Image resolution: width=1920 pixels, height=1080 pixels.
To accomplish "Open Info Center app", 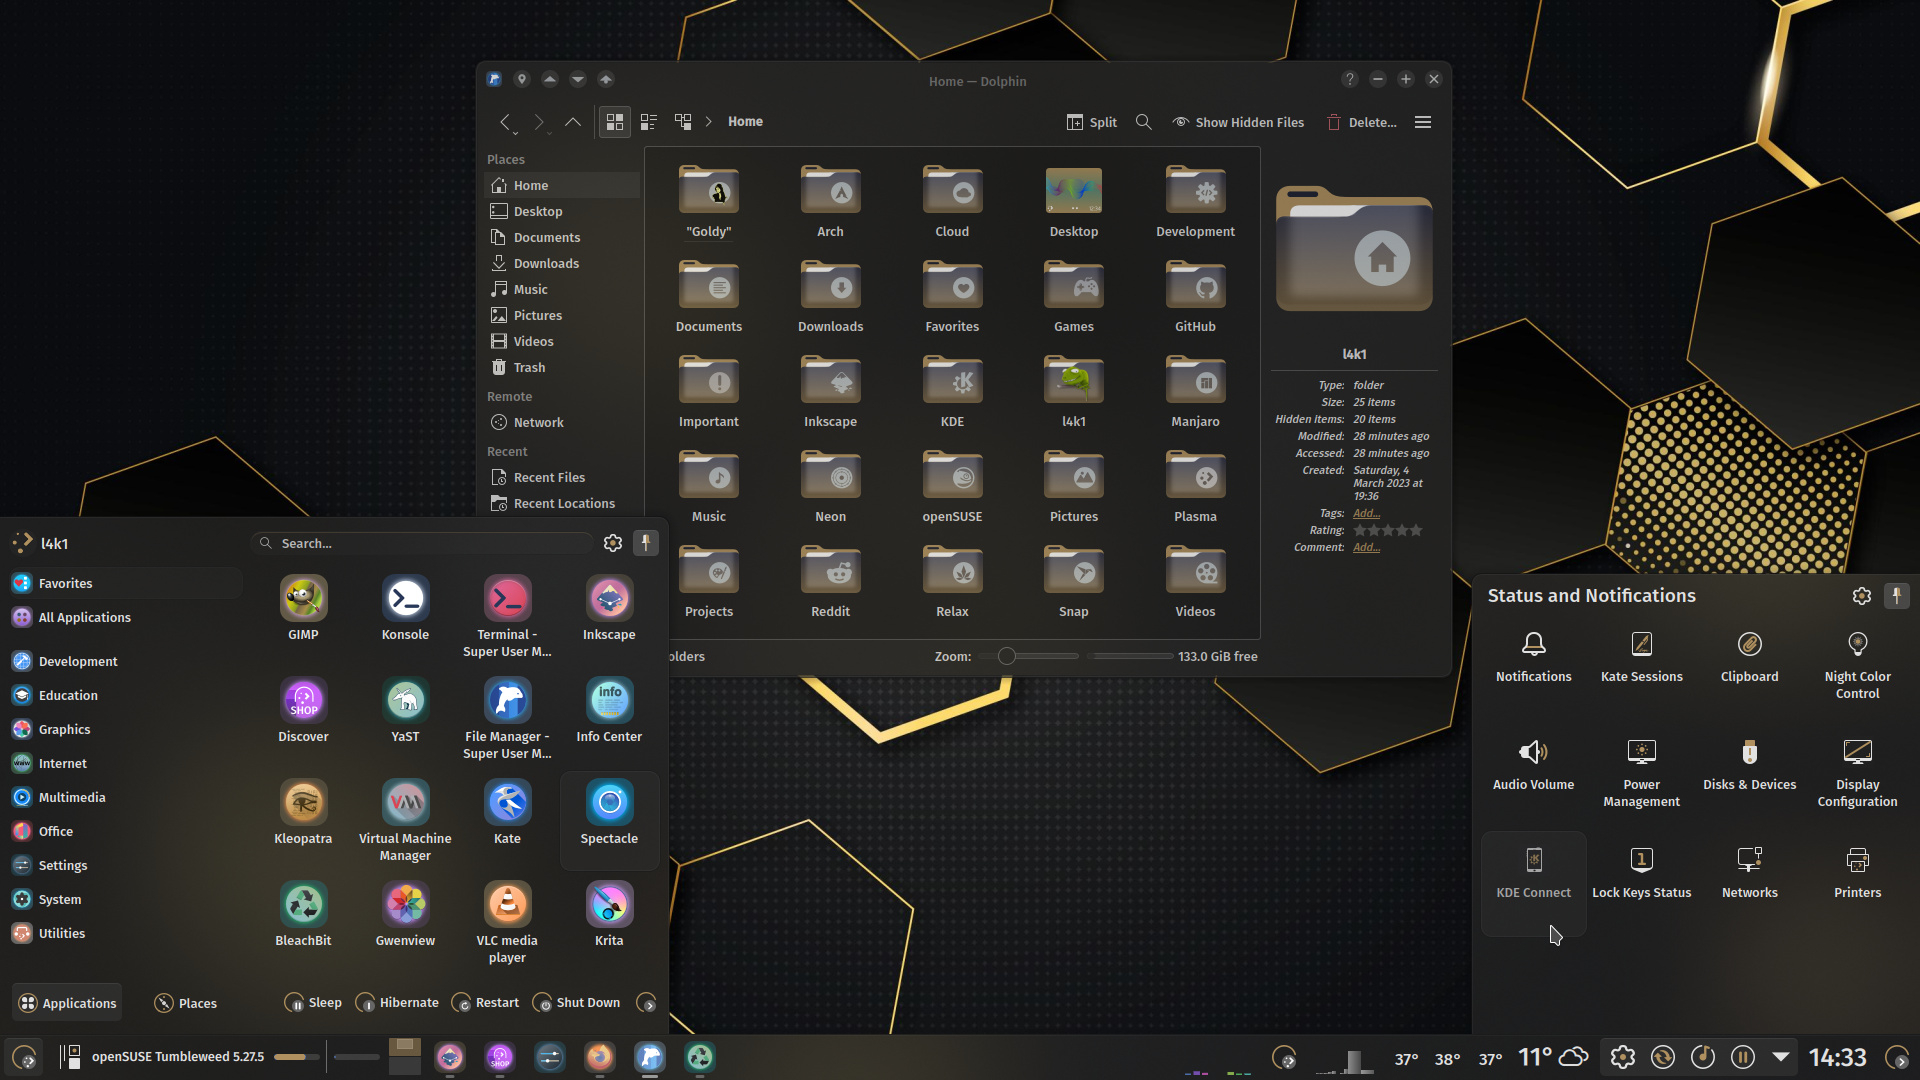I will click(609, 710).
